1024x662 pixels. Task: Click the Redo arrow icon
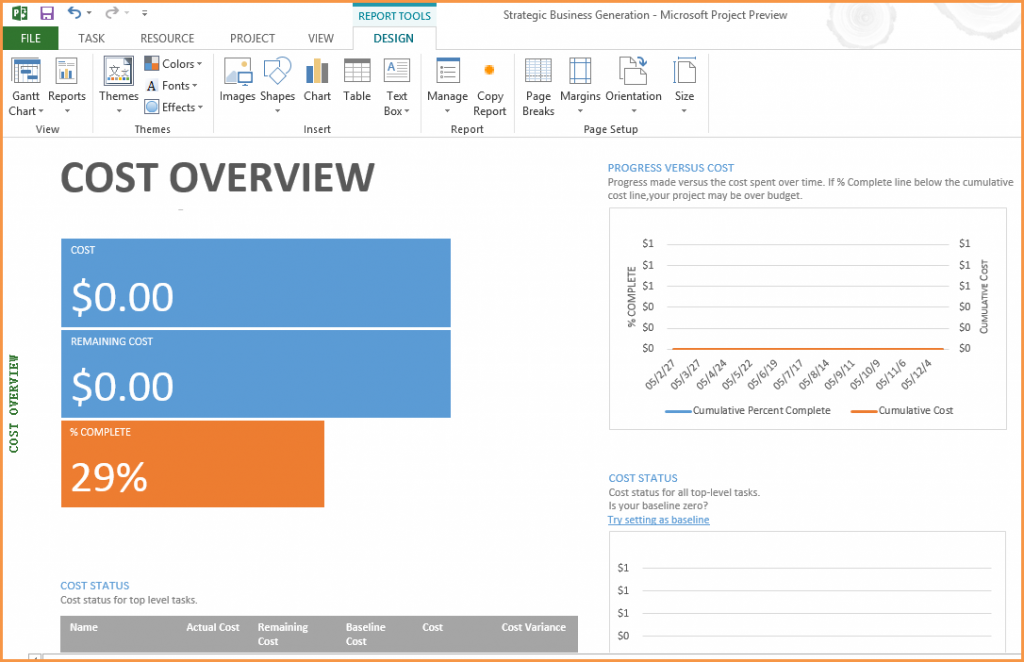pyautogui.click(x=112, y=12)
